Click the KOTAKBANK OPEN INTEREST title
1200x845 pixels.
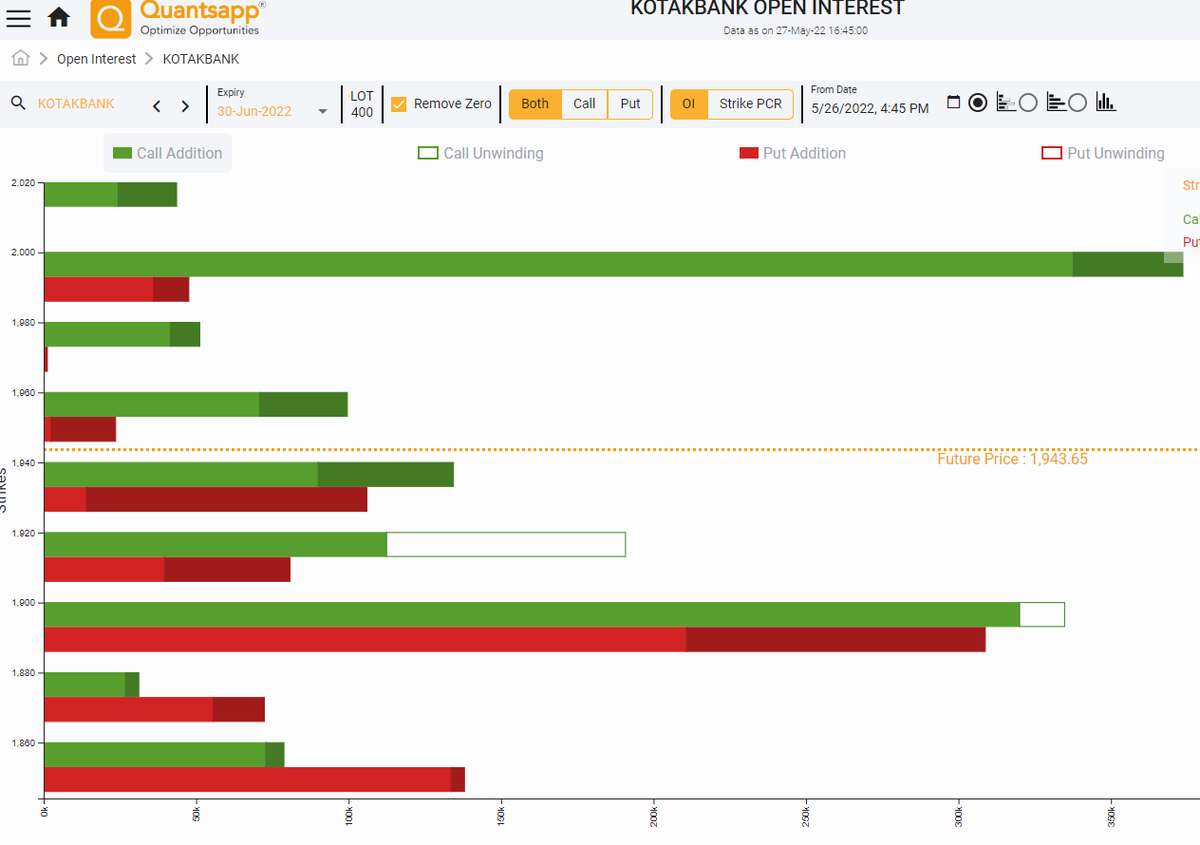coord(767,9)
